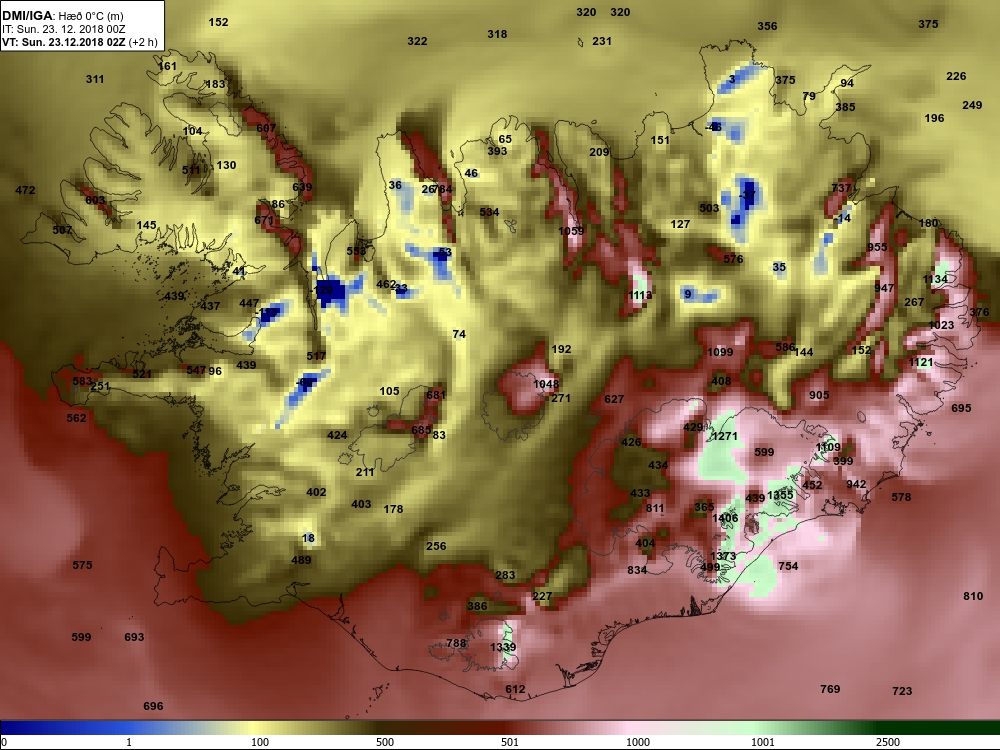
Task: Click the map value '256'
Action: (436, 546)
